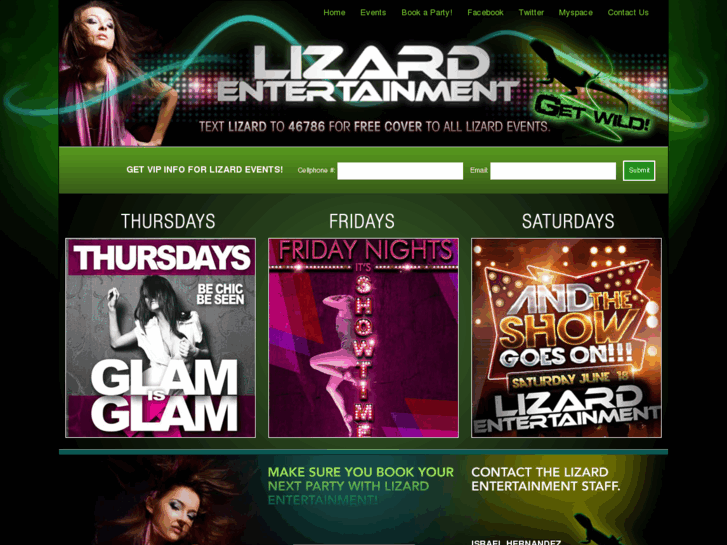This screenshot has height=545, width=727.
Task: Focus the Cellphone # input field
Action: click(400, 171)
